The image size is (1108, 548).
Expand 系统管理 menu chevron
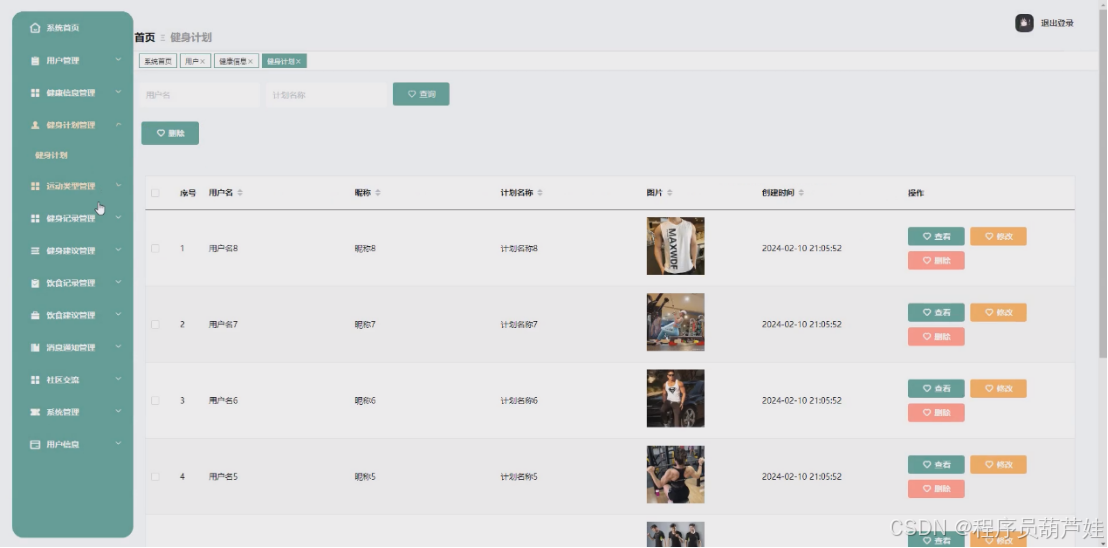tap(119, 412)
